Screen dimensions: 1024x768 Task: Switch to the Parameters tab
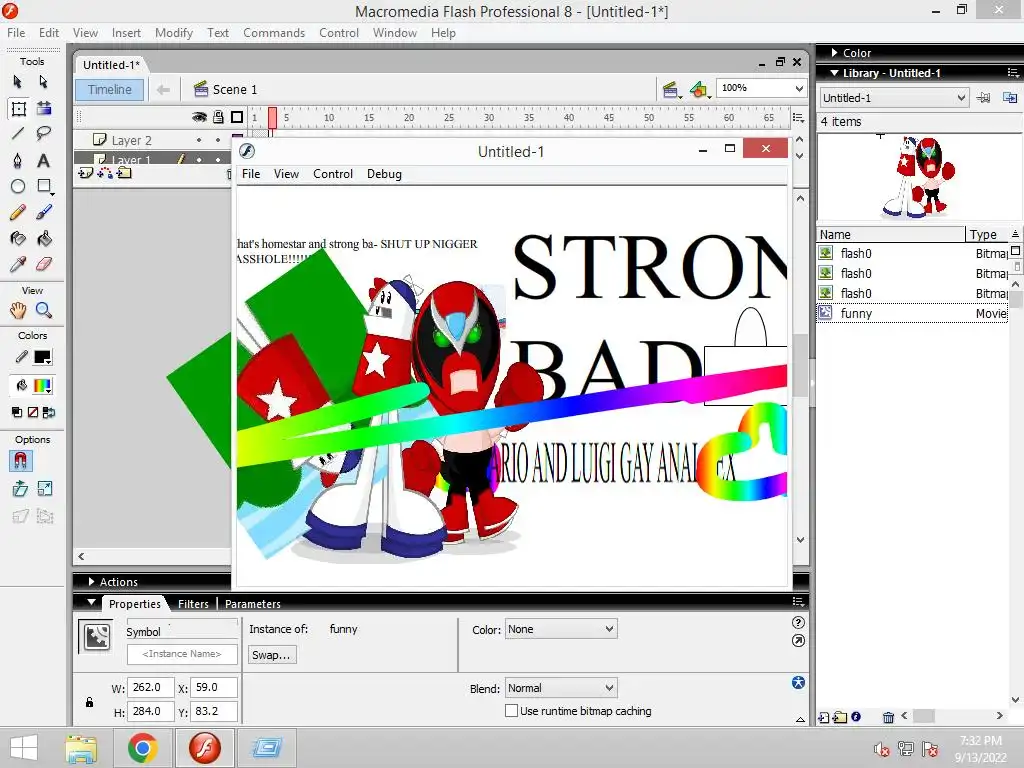tap(253, 603)
